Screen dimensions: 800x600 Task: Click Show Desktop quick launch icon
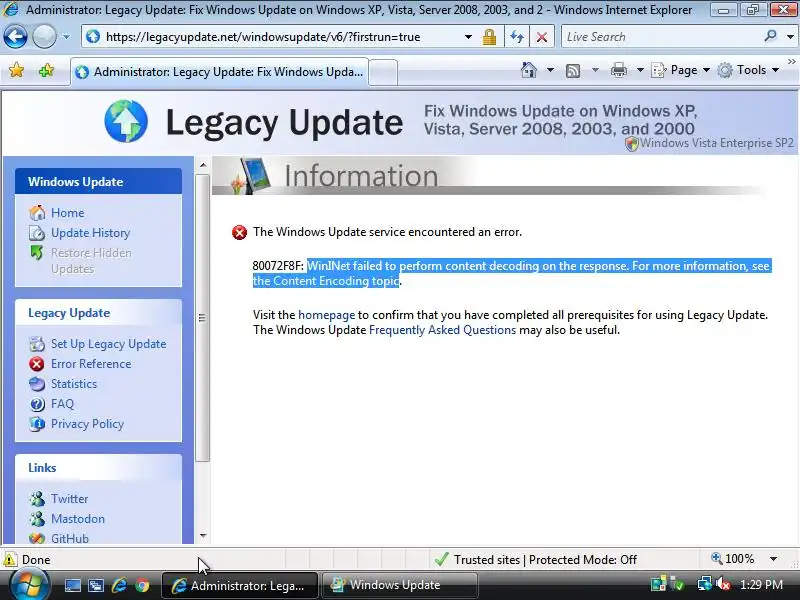point(72,585)
